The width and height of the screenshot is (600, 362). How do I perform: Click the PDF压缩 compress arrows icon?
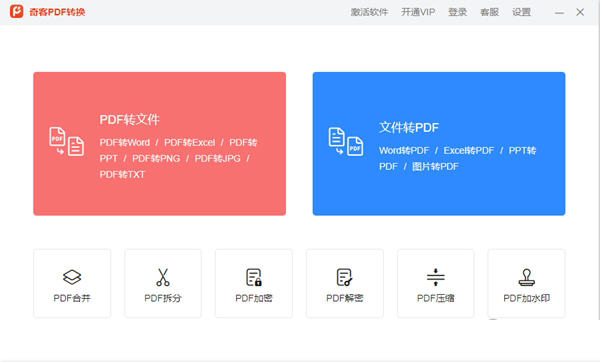click(435, 277)
